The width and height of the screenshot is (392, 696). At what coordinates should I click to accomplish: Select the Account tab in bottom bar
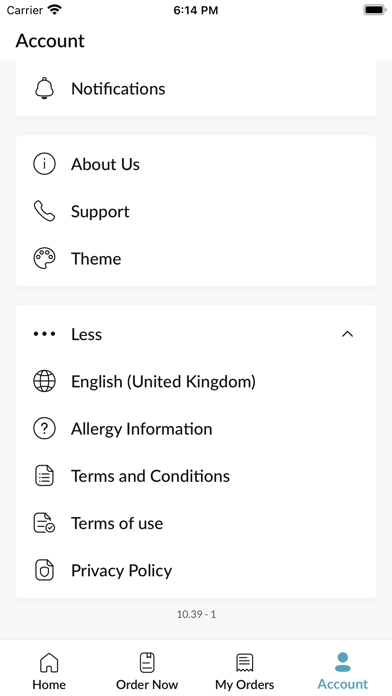click(x=343, y=671)
